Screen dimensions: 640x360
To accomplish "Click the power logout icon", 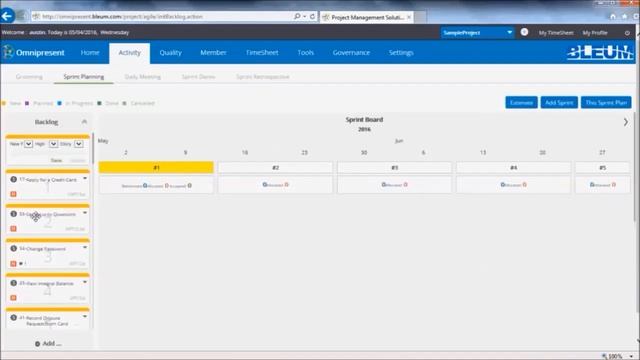I will [x=627, y=33].
